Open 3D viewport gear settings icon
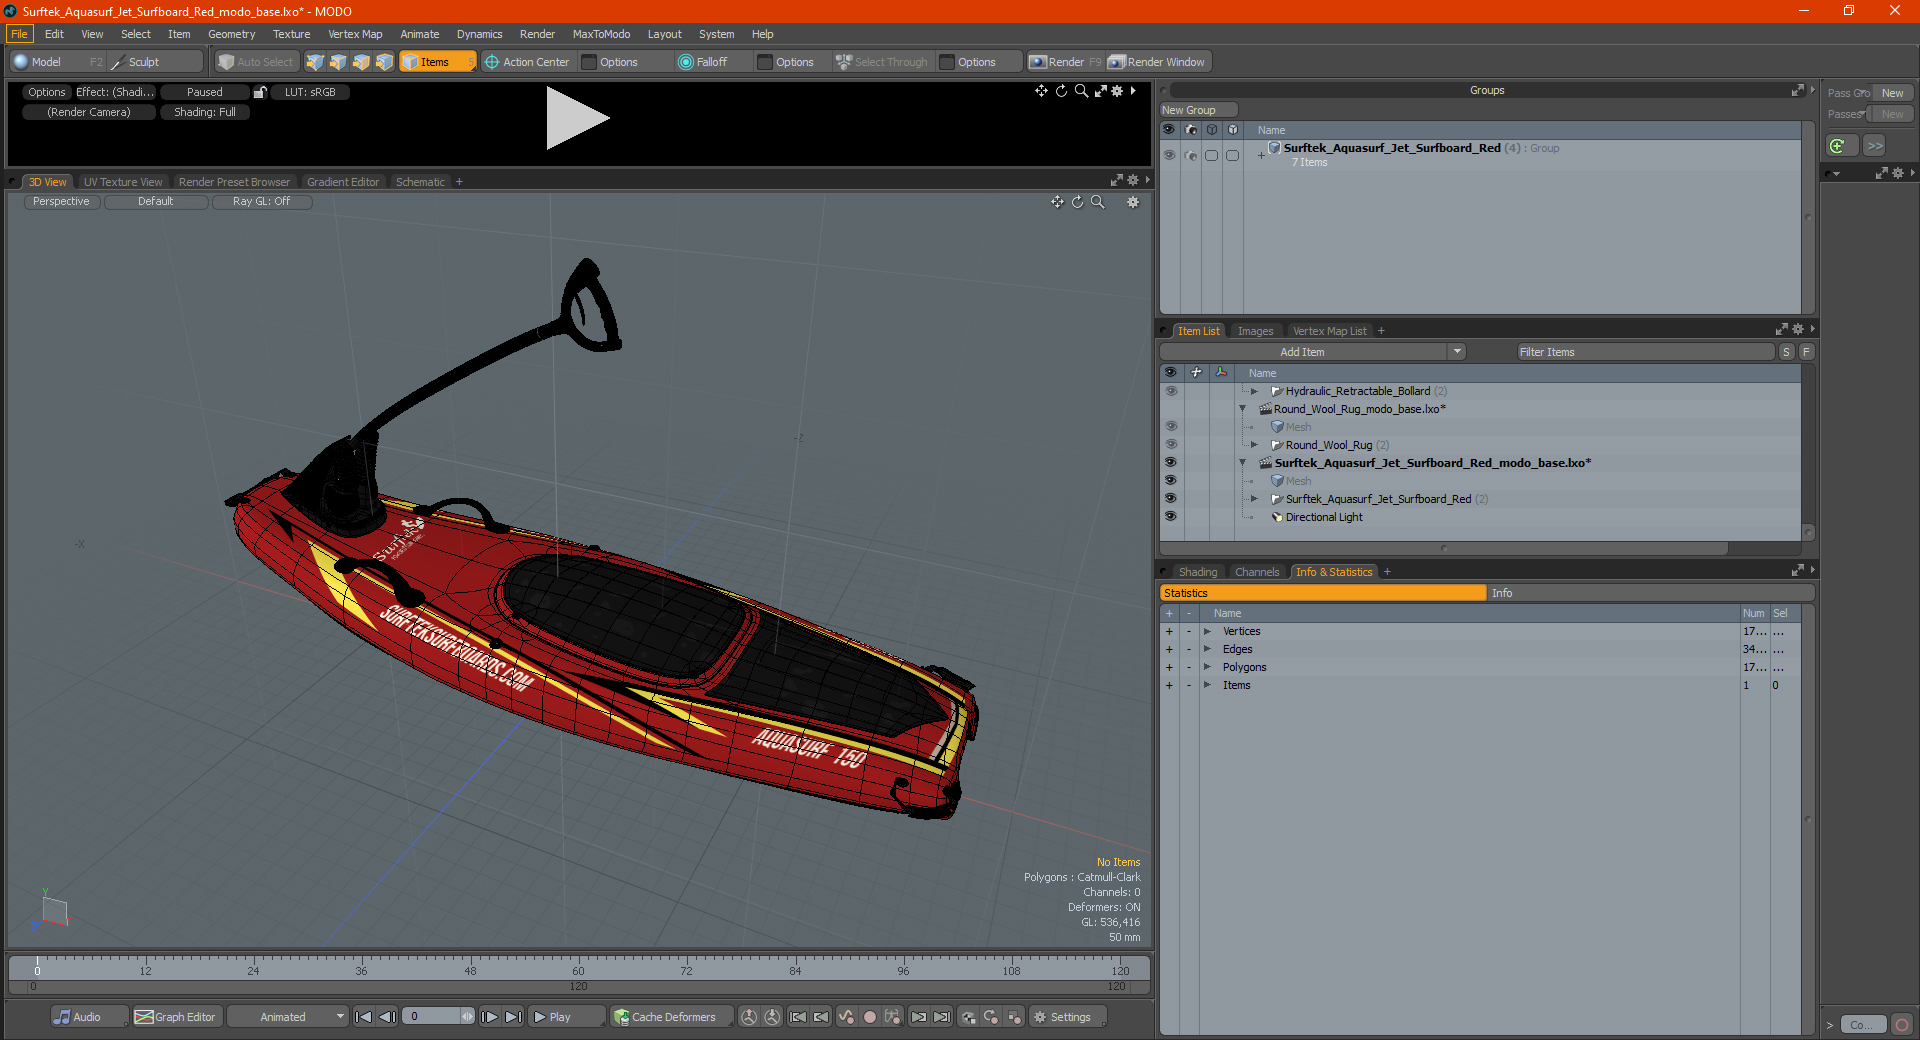This screenshot has width=1920, height=1040. click(1133, 202)
